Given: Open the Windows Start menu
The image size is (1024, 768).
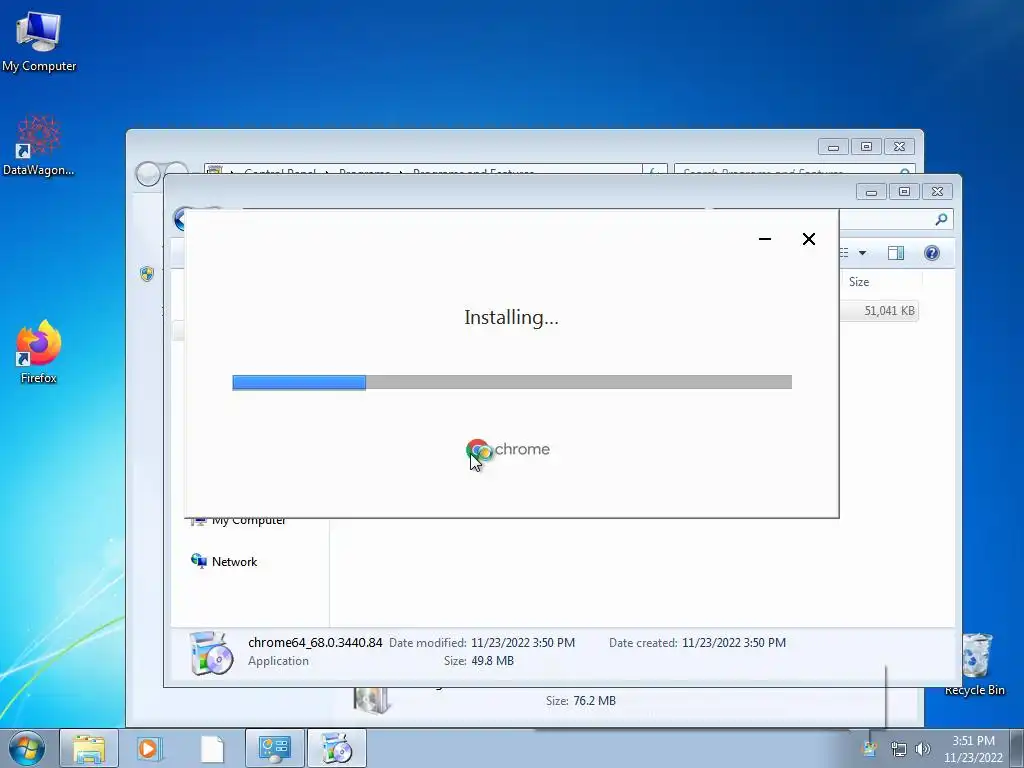Looking at the screenshot, I should pos(27,748).
